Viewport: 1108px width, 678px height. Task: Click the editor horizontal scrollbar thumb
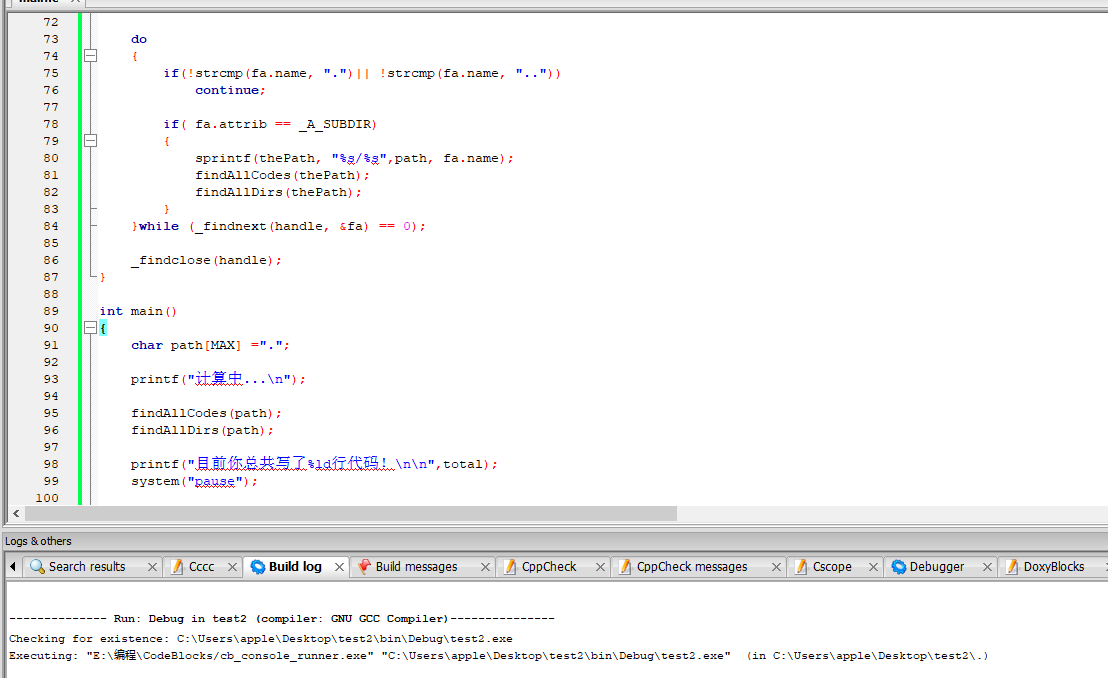pyautogui.click(x=351, y=513)
